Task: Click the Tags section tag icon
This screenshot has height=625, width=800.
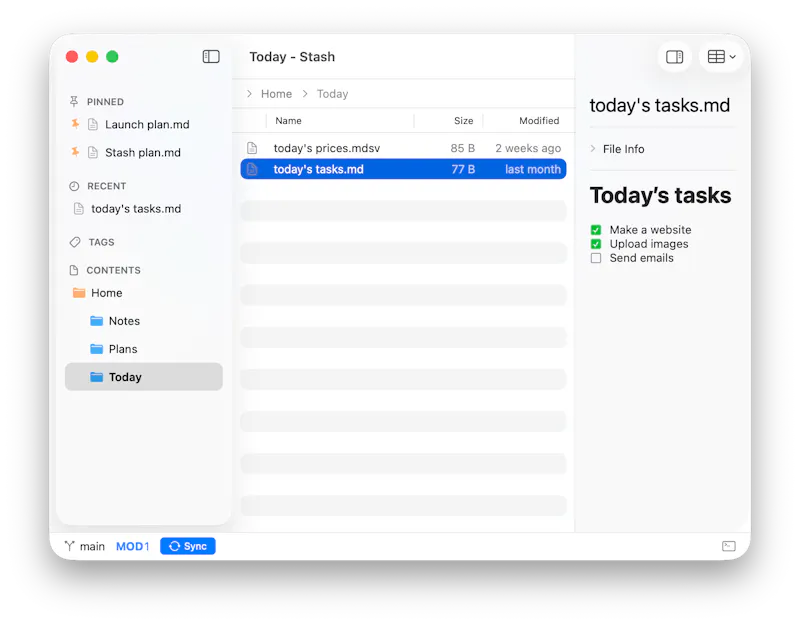Action: 75,242
